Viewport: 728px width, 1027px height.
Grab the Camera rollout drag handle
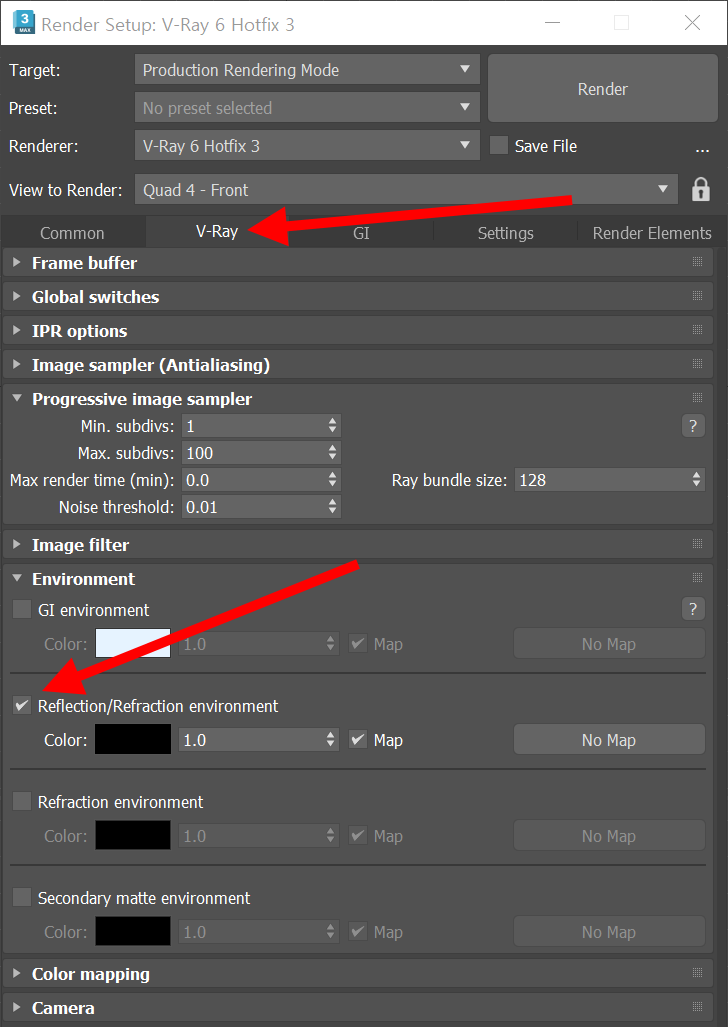(x=697, y=1007)
